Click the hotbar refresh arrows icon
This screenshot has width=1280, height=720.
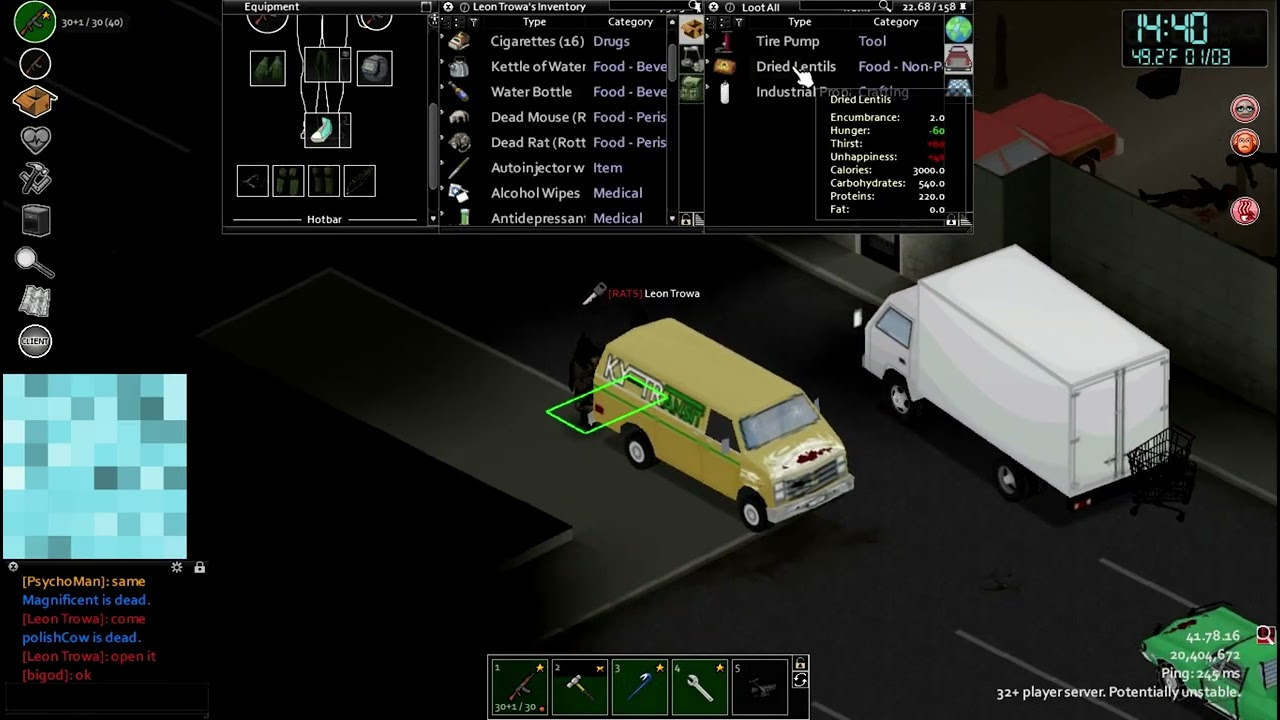(800, 680)
